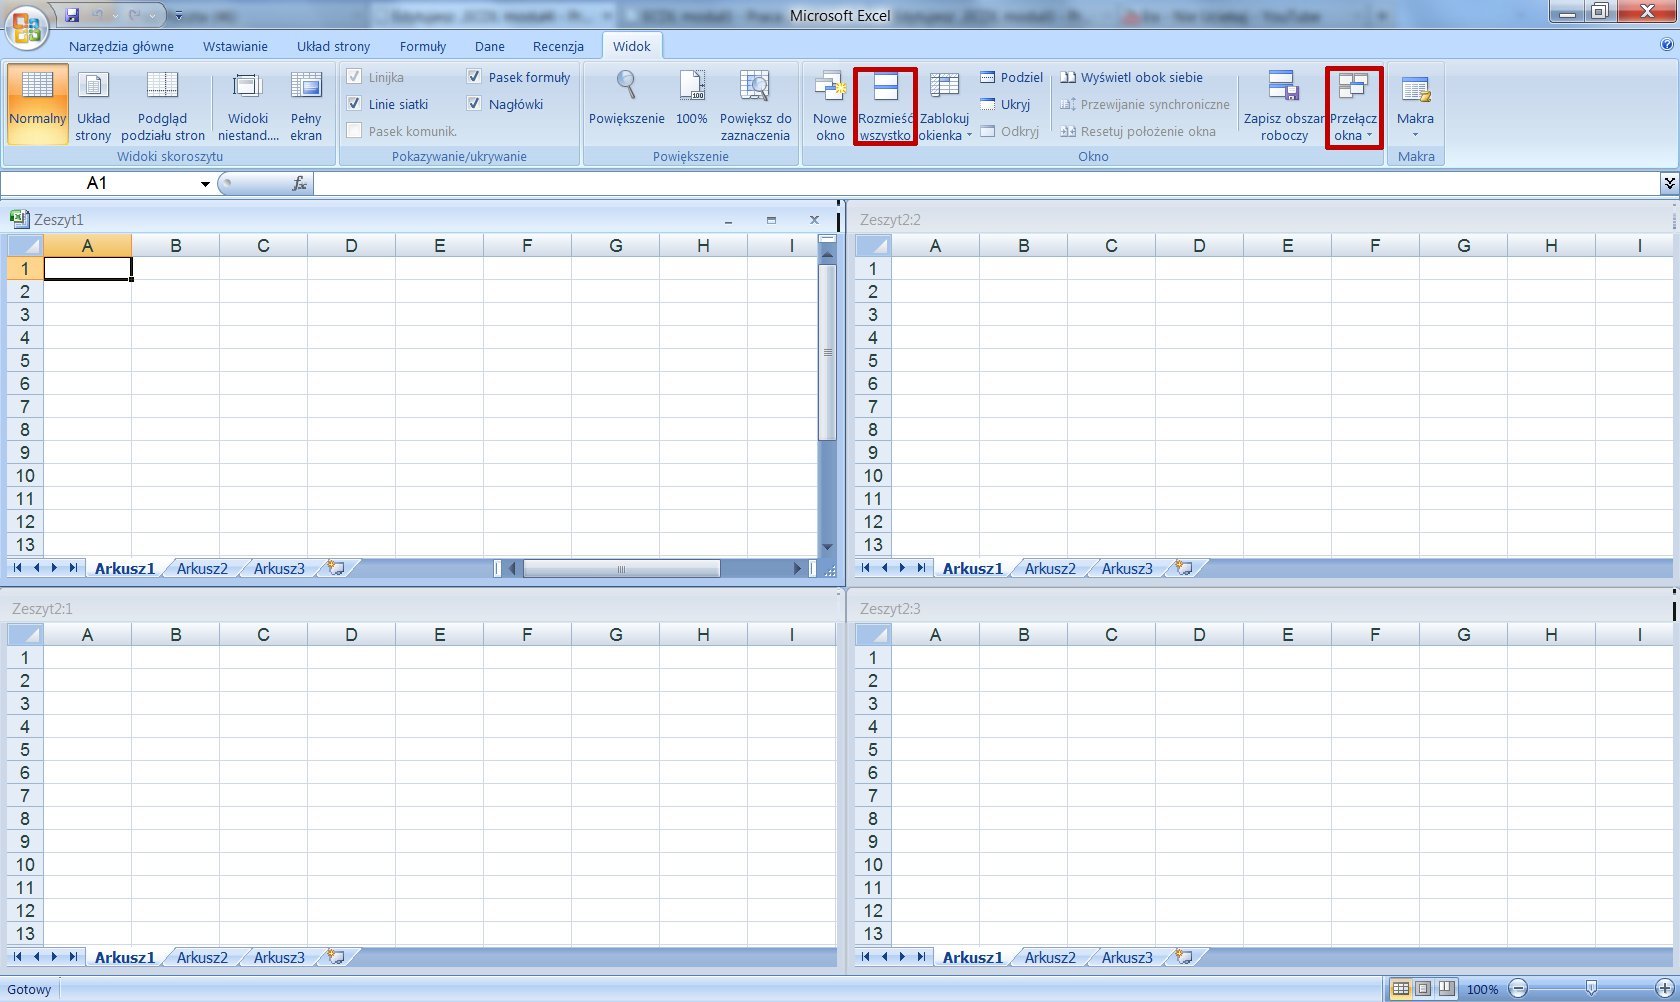Expand the Przełącz okna dropdown
Viewport: 1680px width, 1002px height.
pyautogui.click(x=1354, y=107)
